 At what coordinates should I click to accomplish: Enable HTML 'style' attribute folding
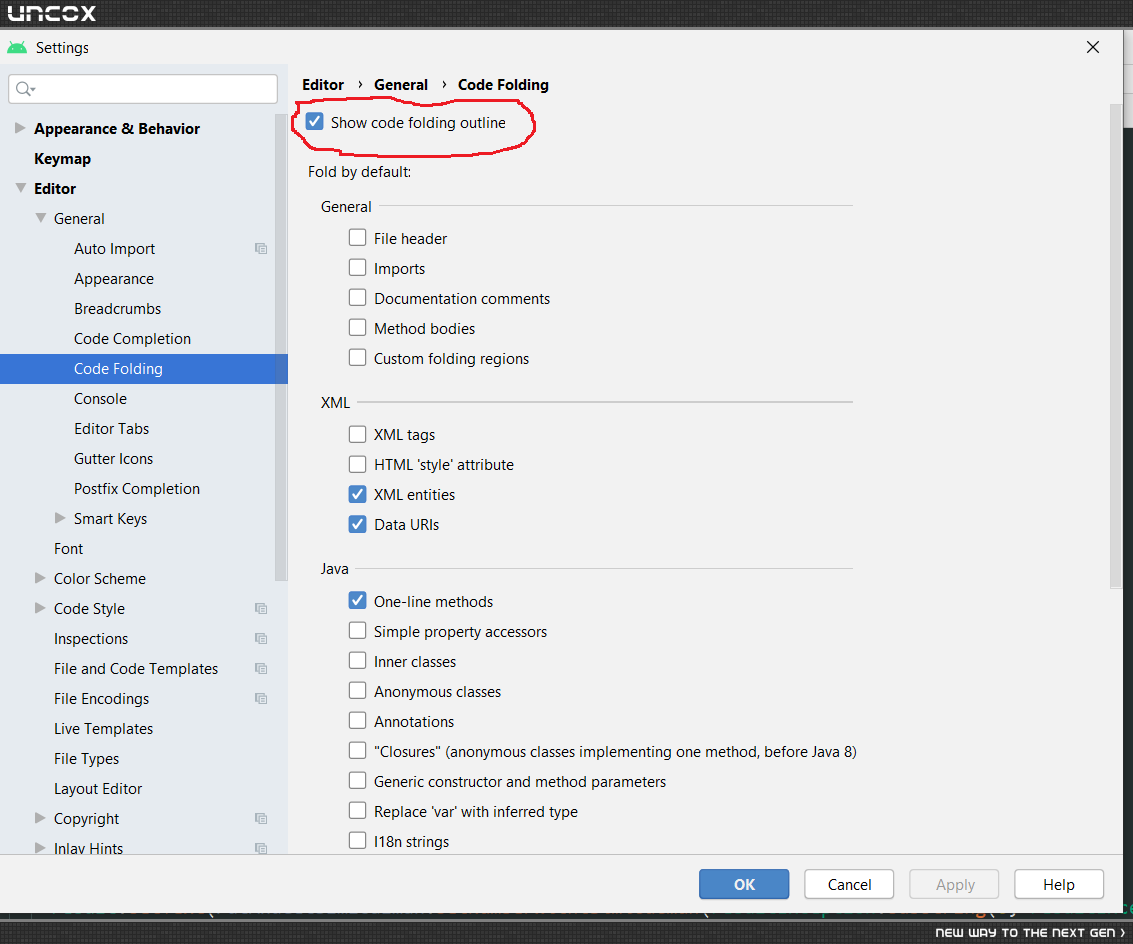click(x=357, y=464)
